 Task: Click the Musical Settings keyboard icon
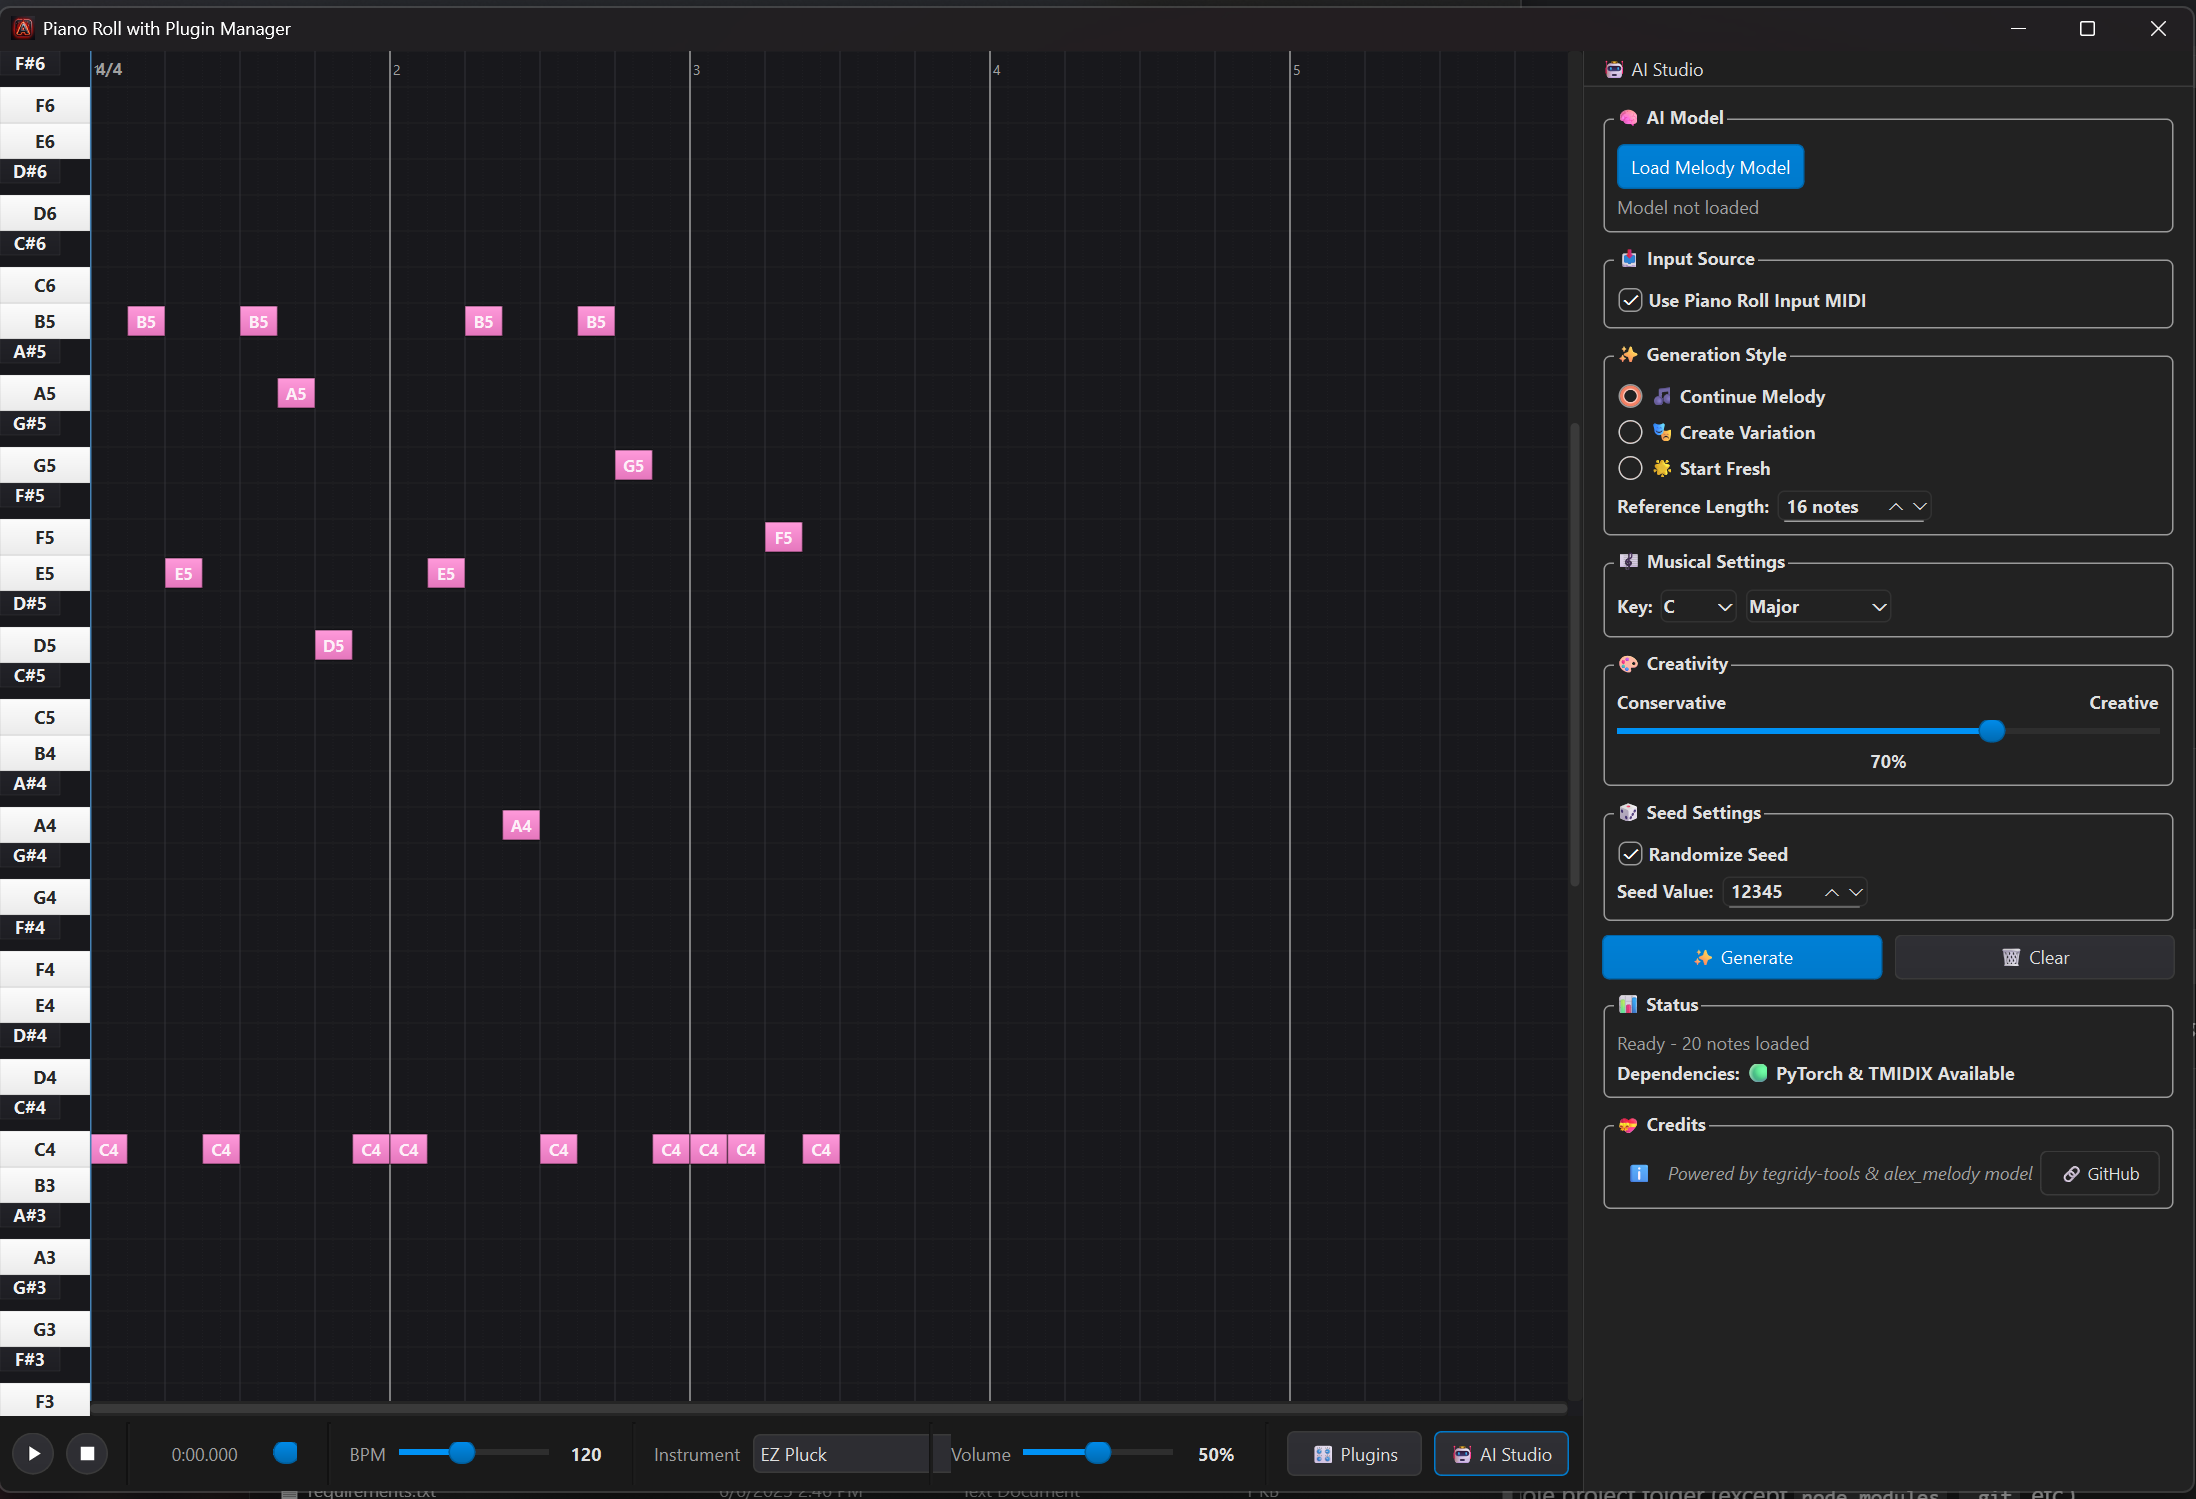pos(1629,561)
